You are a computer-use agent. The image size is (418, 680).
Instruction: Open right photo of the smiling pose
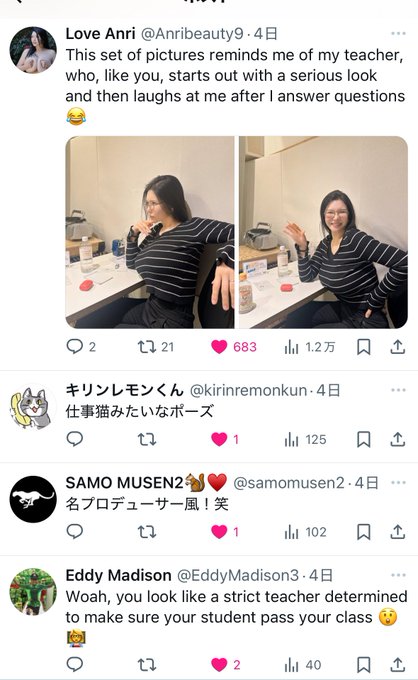coord(323,232)
